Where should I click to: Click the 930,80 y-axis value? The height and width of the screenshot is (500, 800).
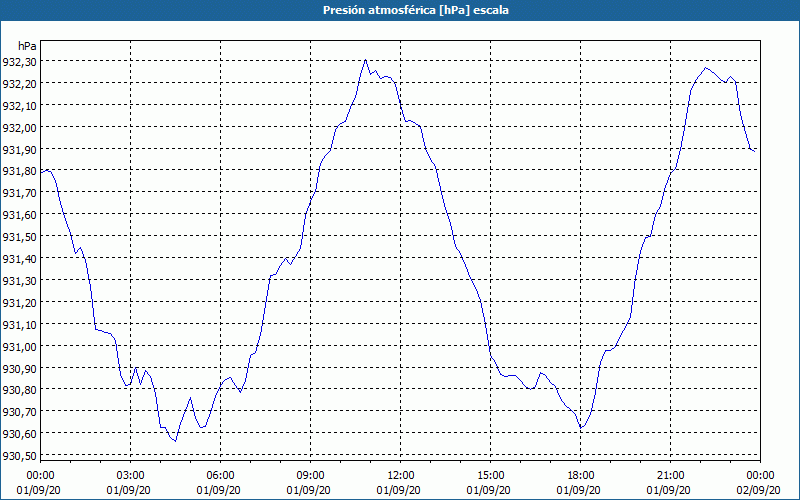click(20, 390)
